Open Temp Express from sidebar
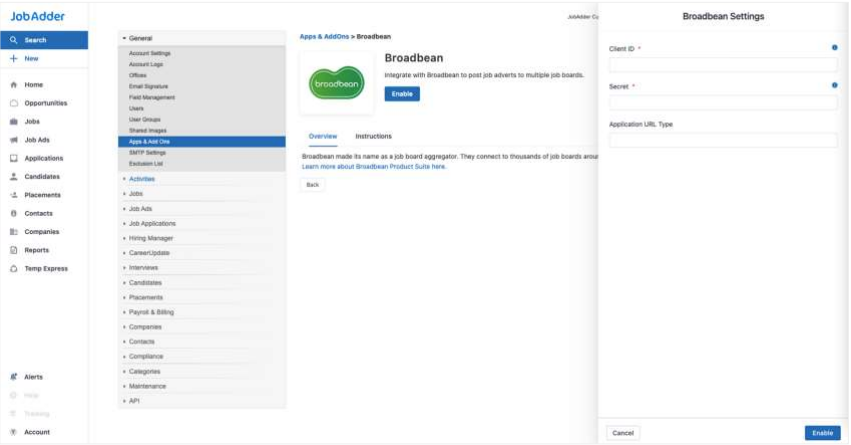Screen dimensions: 851x445 click(x=44, y=269)
